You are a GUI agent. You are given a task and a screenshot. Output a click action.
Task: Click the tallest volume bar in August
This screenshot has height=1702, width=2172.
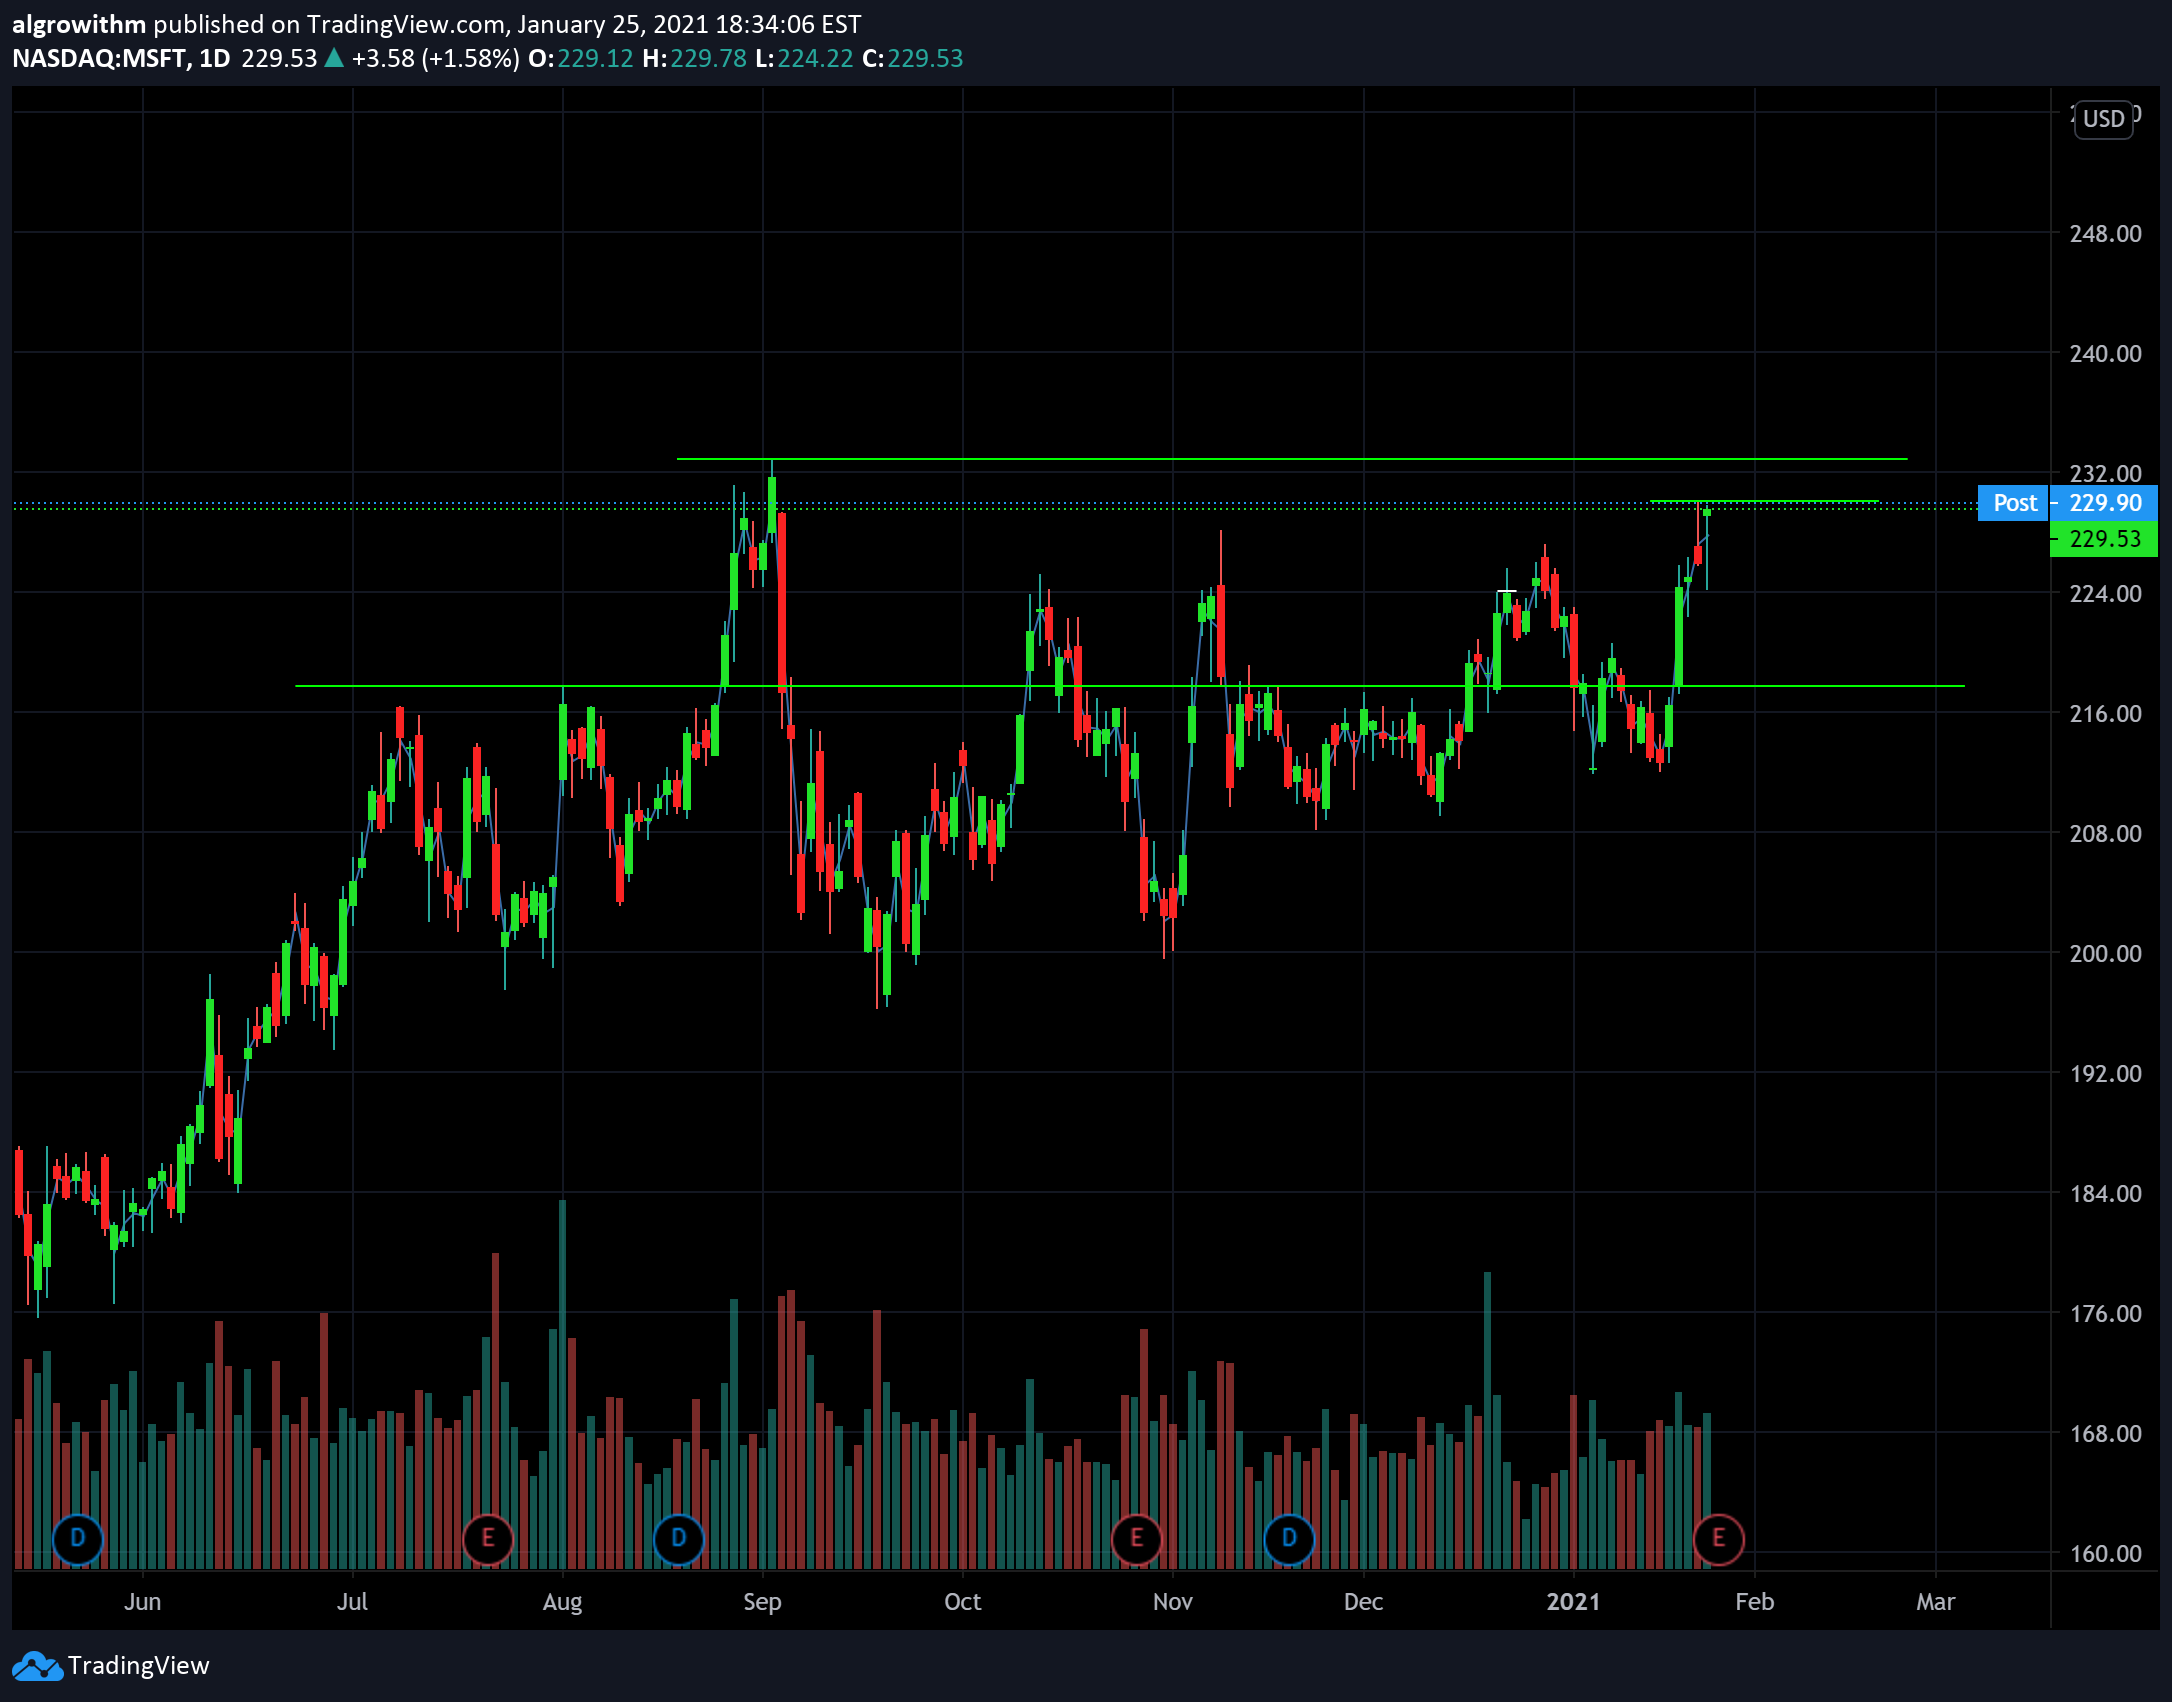click(x=563, y=1384)
